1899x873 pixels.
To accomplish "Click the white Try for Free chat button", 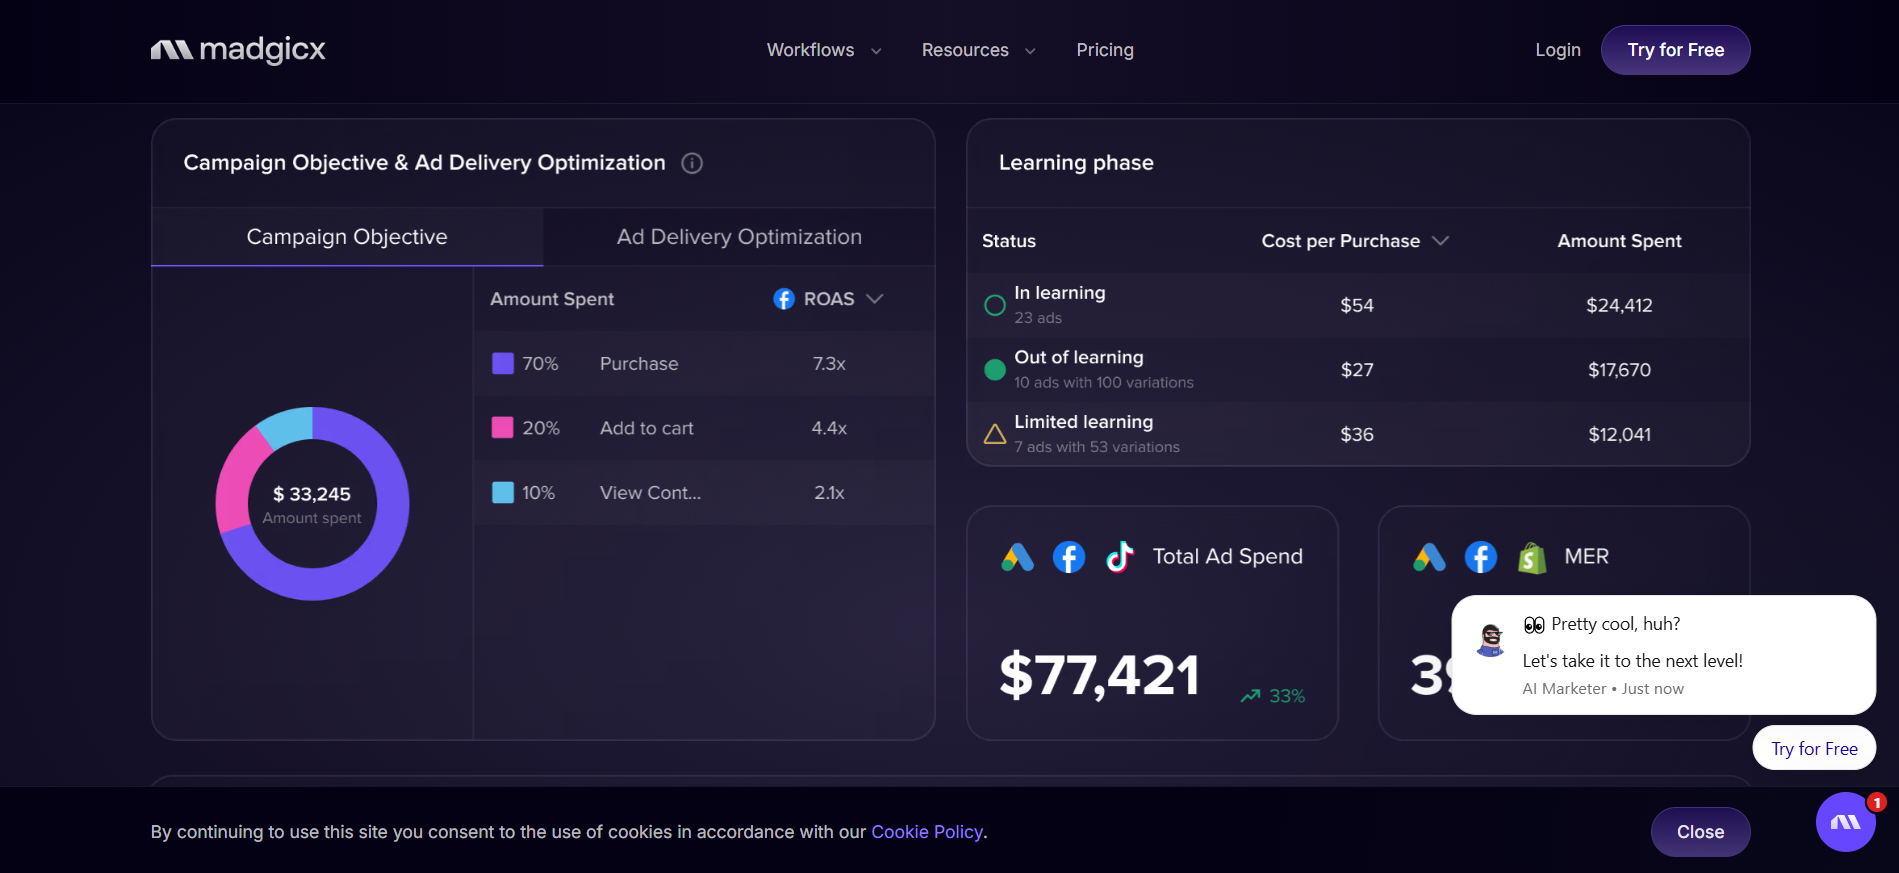I will coord(1814,749).
